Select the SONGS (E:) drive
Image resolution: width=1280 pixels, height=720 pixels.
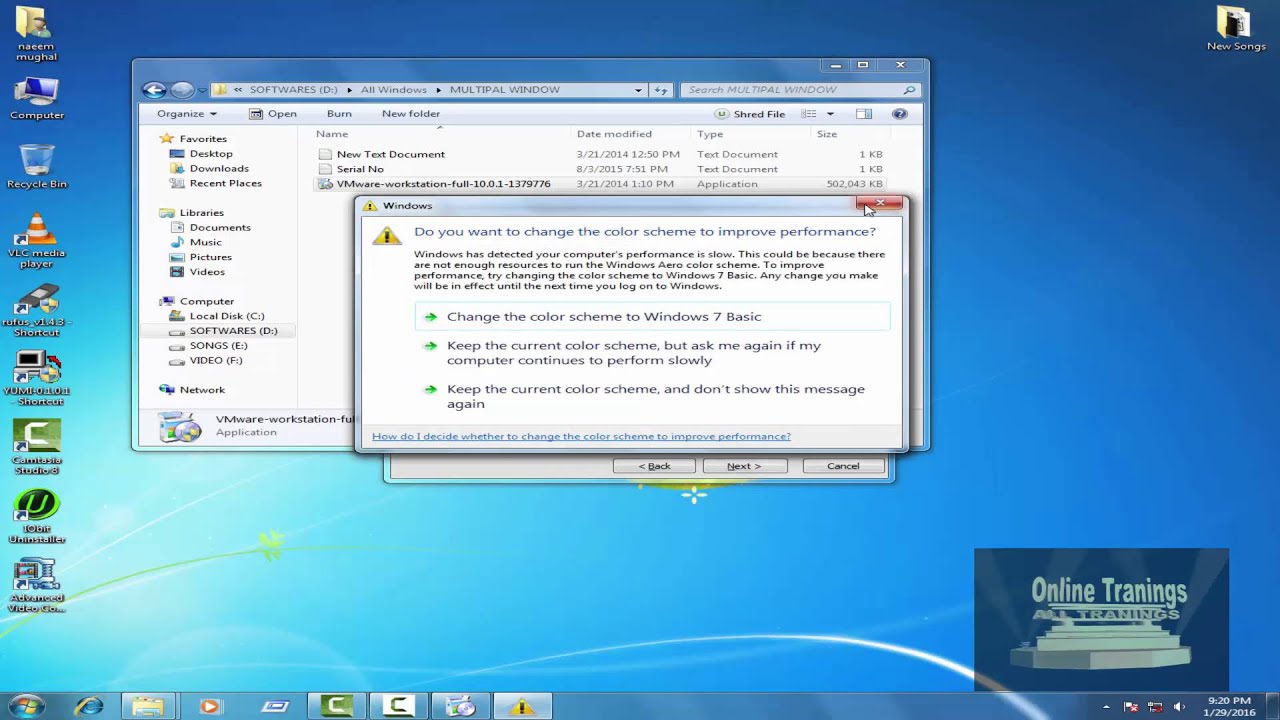coord(218,346)
